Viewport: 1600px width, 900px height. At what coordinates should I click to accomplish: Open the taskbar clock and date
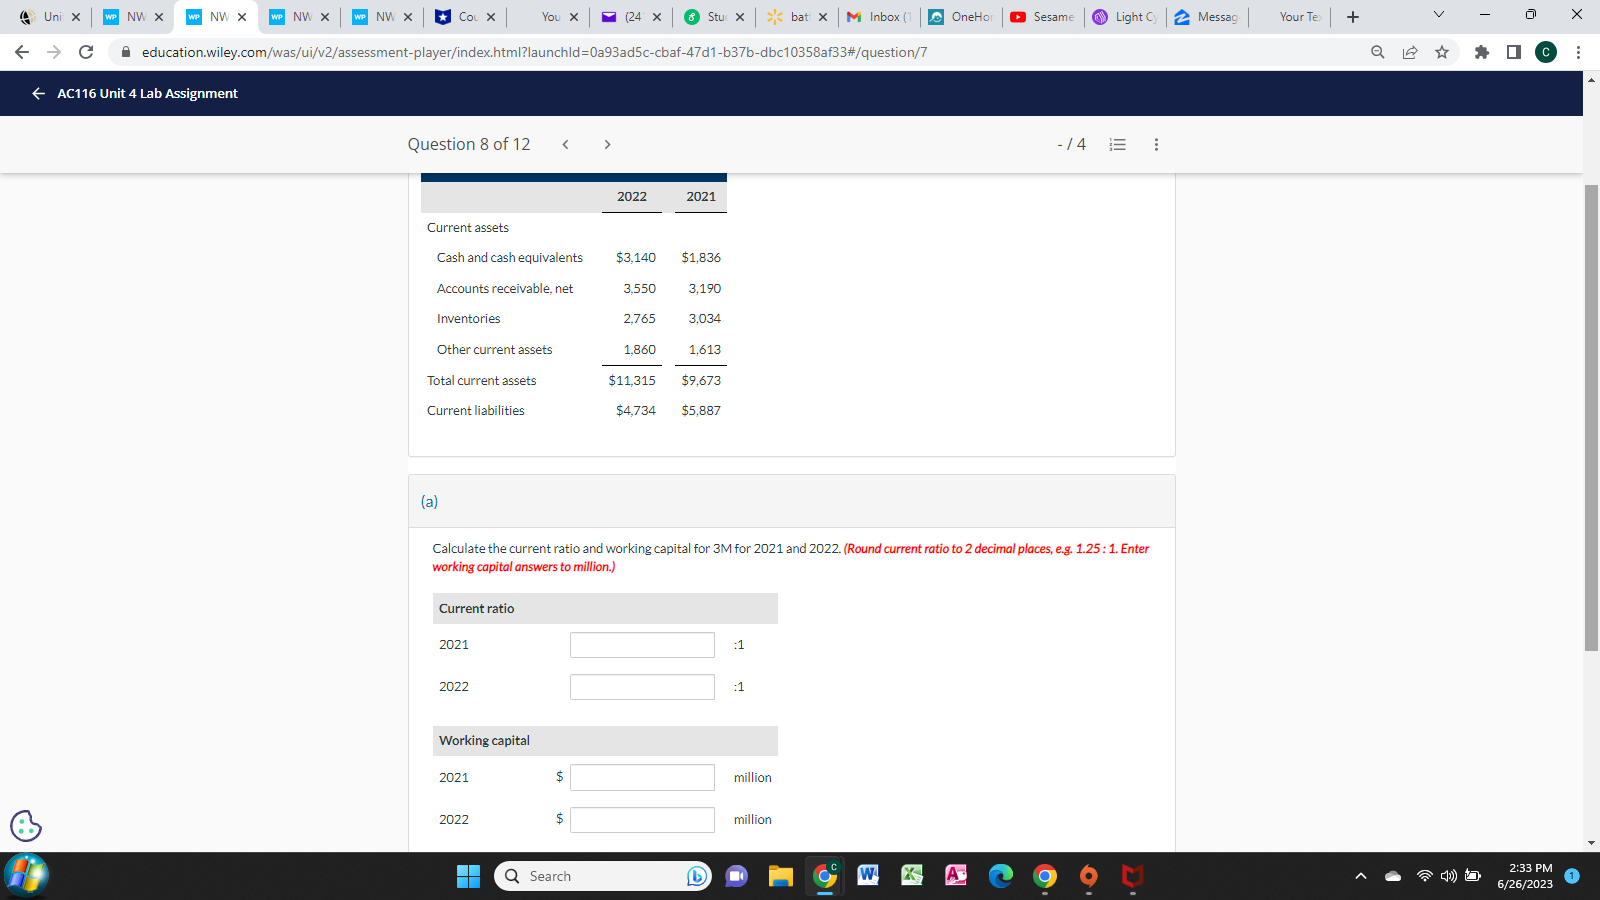pos(1524,876)
